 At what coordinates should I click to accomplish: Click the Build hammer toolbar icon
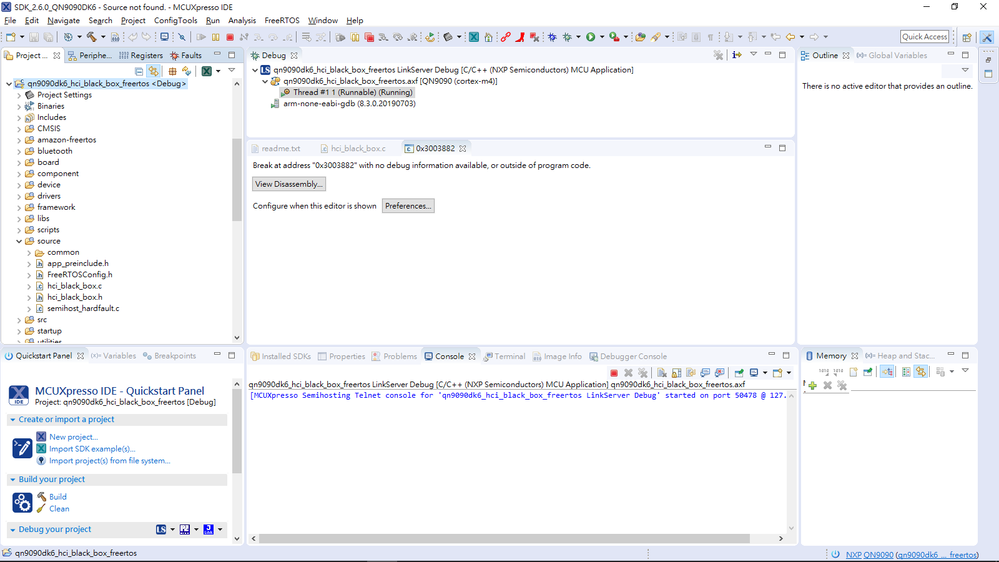(x=92, y=37)
